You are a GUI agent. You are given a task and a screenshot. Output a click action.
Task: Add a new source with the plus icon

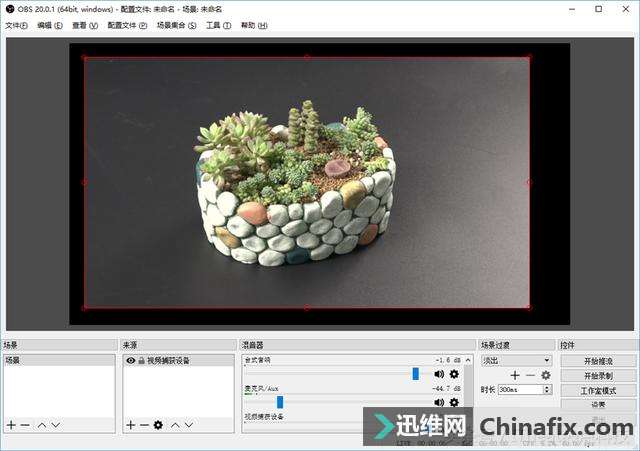(130, 425)
